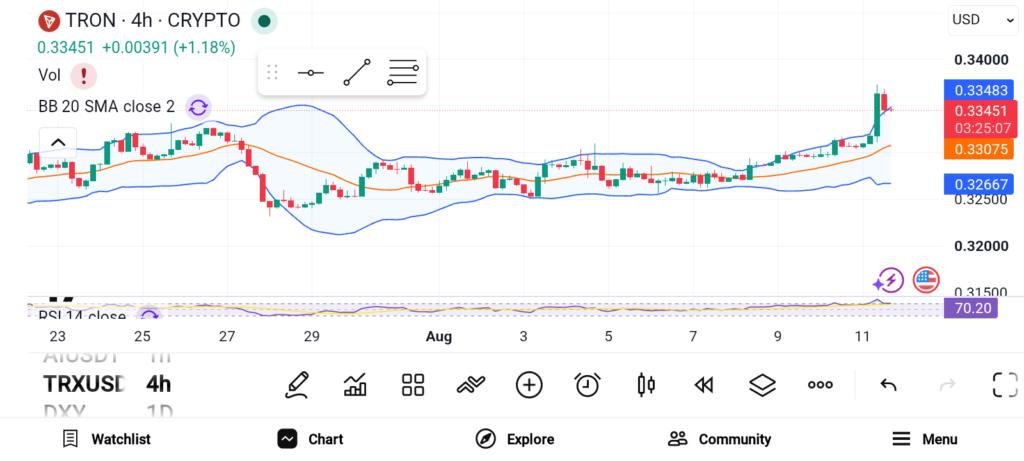Tap the BB 20 SMA close 2 label

(x=106, y=107)
